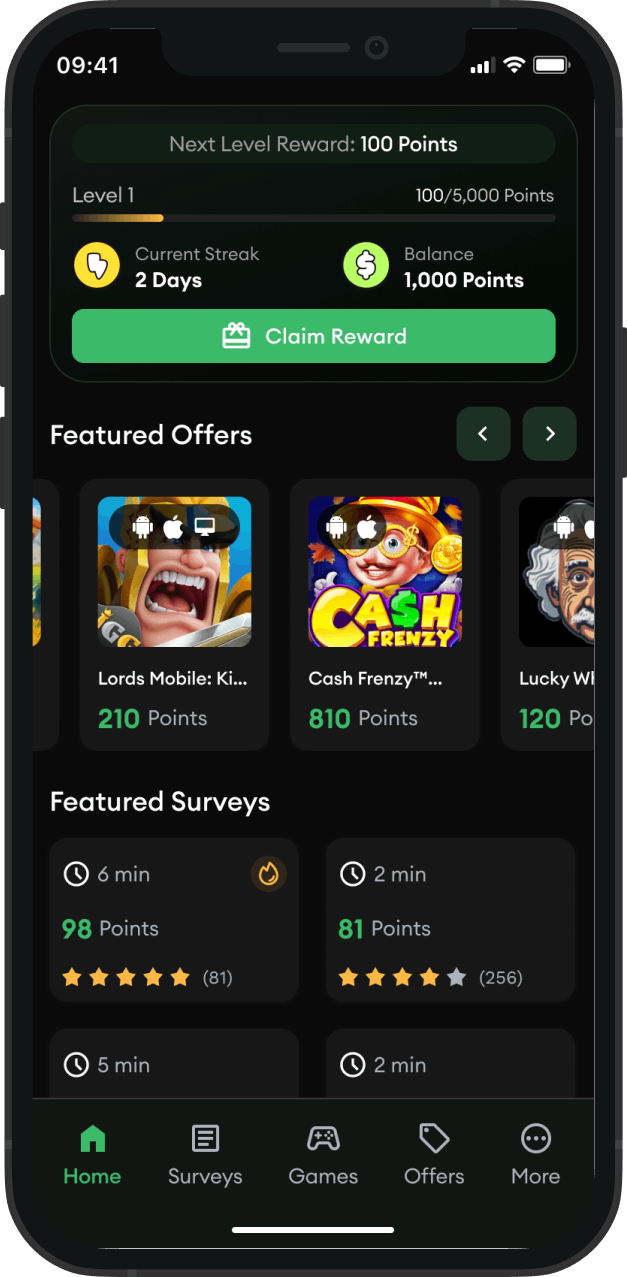This screenshot has width=627, height=1277.
Task: Tap the Apple icon on the Lords Mobile card
Action: point(174,527)
